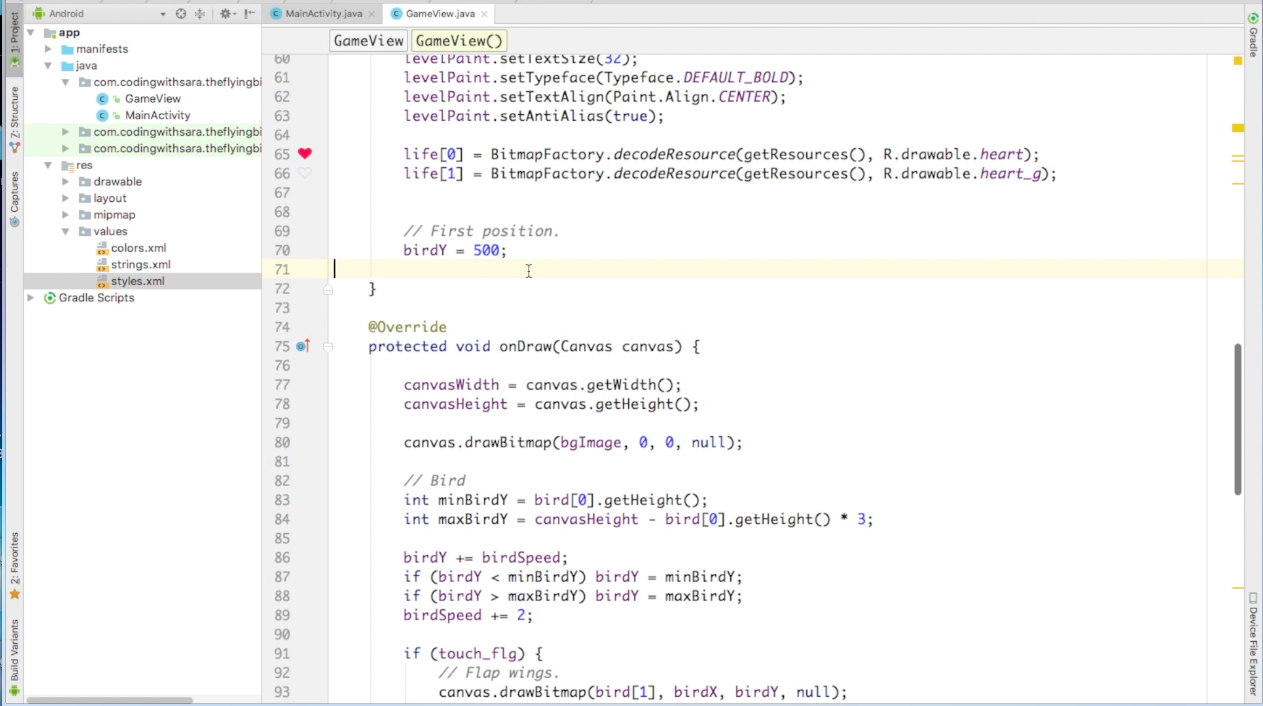Image resolution: width=1263 pixels, height=706 pixels.
Task: Expand the manifests folder
Action: 48,49
